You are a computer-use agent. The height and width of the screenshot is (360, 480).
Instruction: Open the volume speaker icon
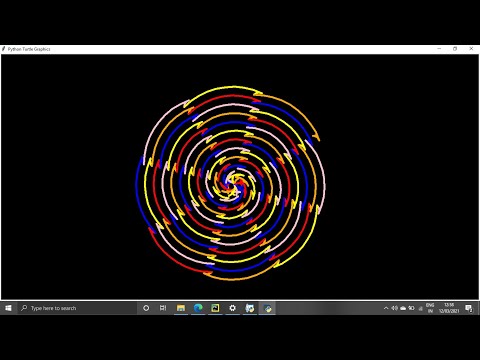(x=394, y=308)
